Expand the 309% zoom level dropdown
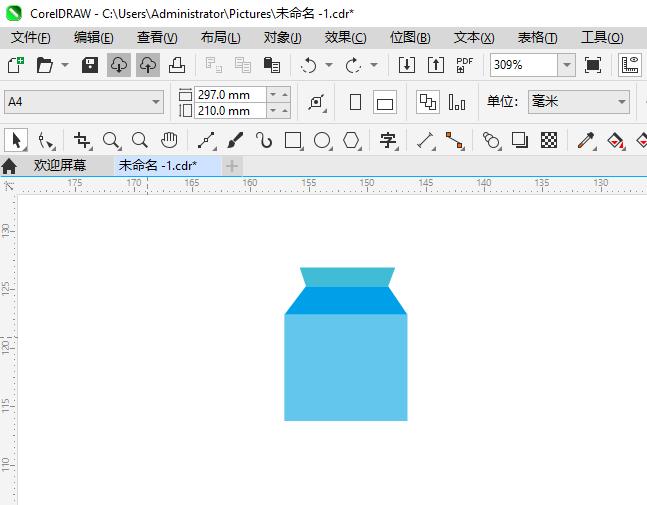 [x=567, y=65]
